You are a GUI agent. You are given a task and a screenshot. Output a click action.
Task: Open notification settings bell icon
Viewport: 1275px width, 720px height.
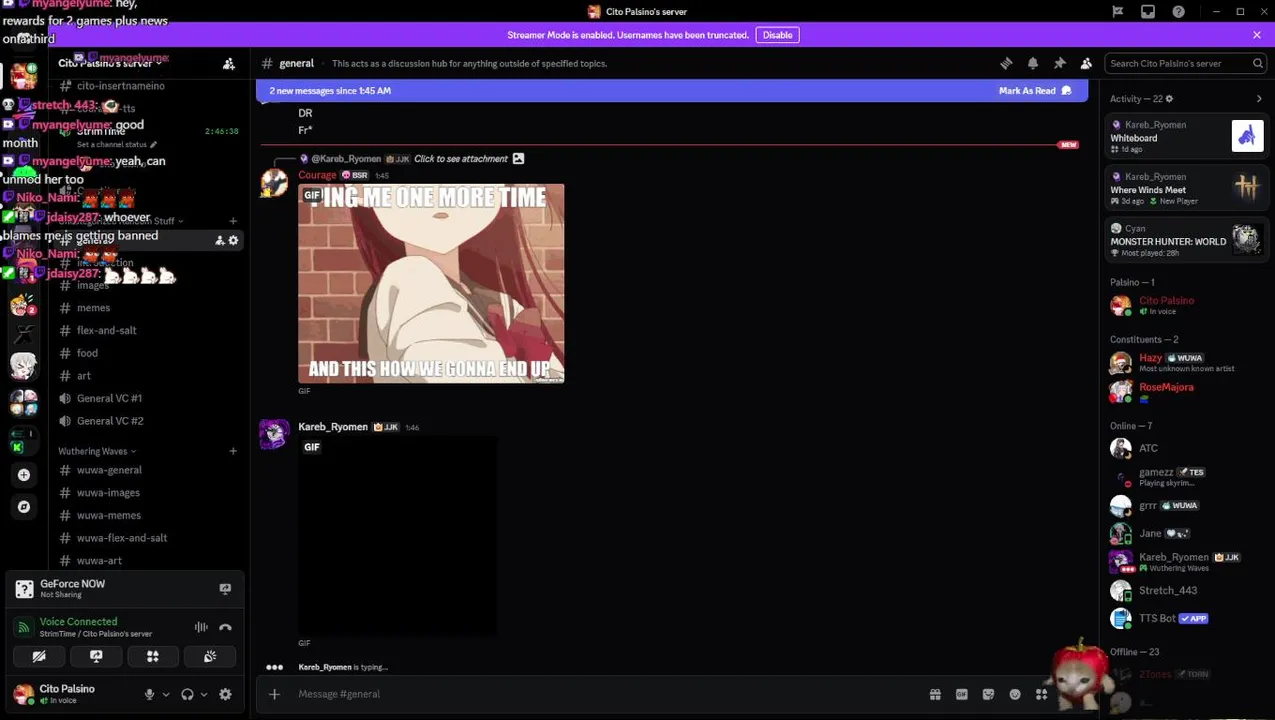(x=1033, y=63)
